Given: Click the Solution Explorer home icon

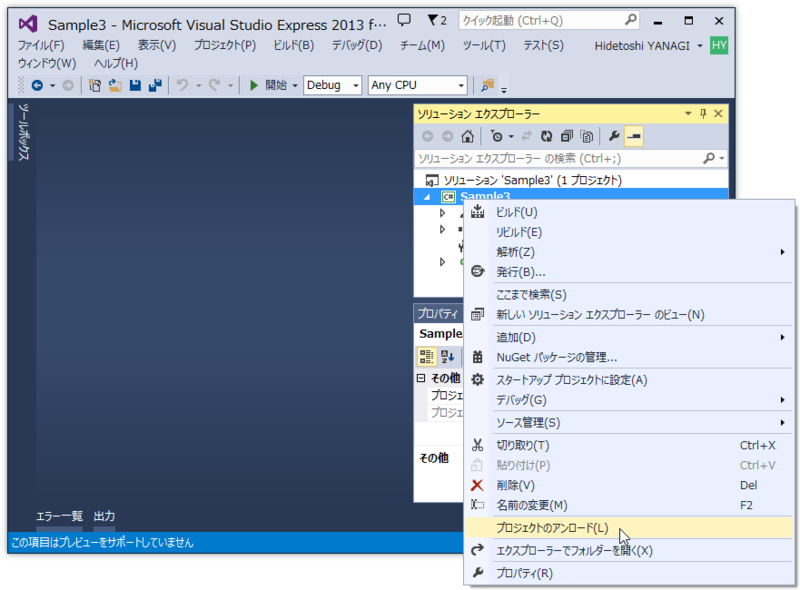Looking at the screenshot, I should tap(467, 136).
